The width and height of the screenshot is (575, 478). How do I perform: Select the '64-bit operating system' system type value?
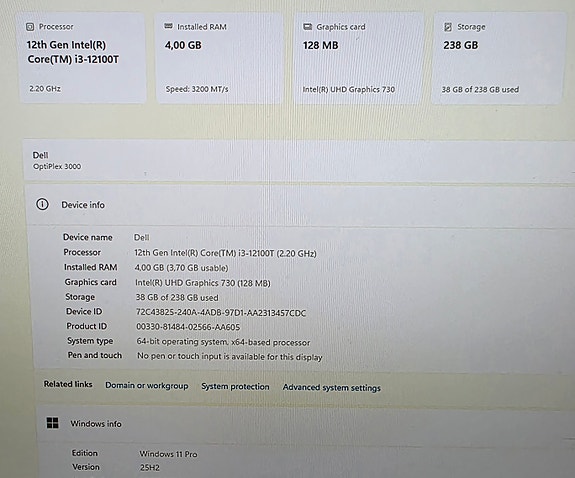[x=223, y=342]
